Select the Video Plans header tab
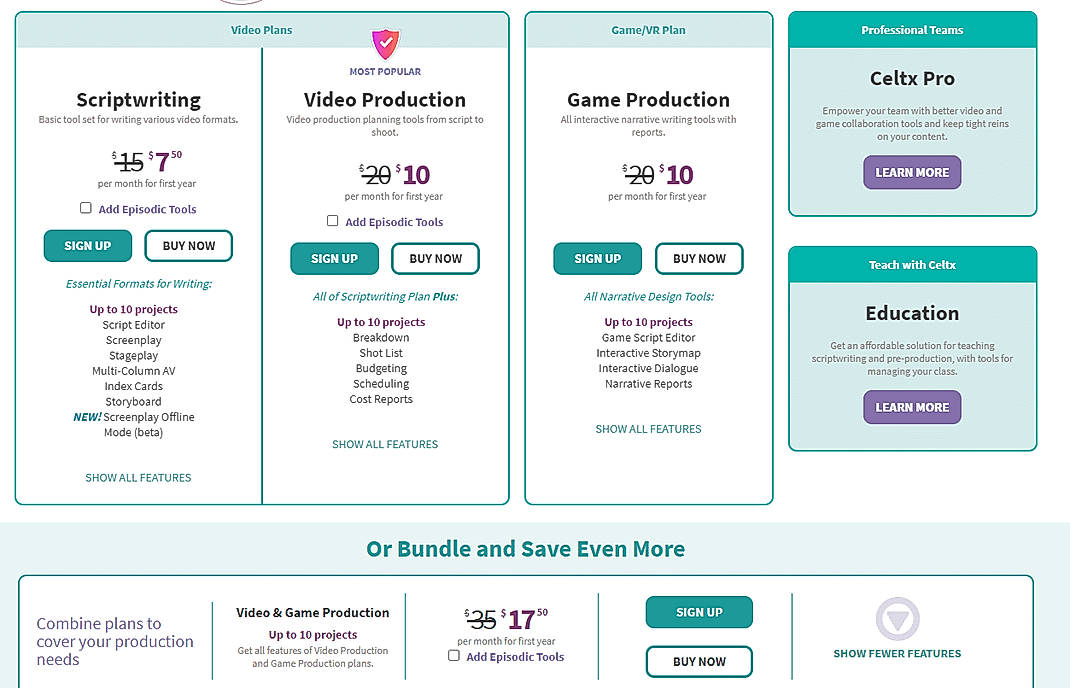The width and height of the screenshot is (1070, 688). click(x=261, y=30)
